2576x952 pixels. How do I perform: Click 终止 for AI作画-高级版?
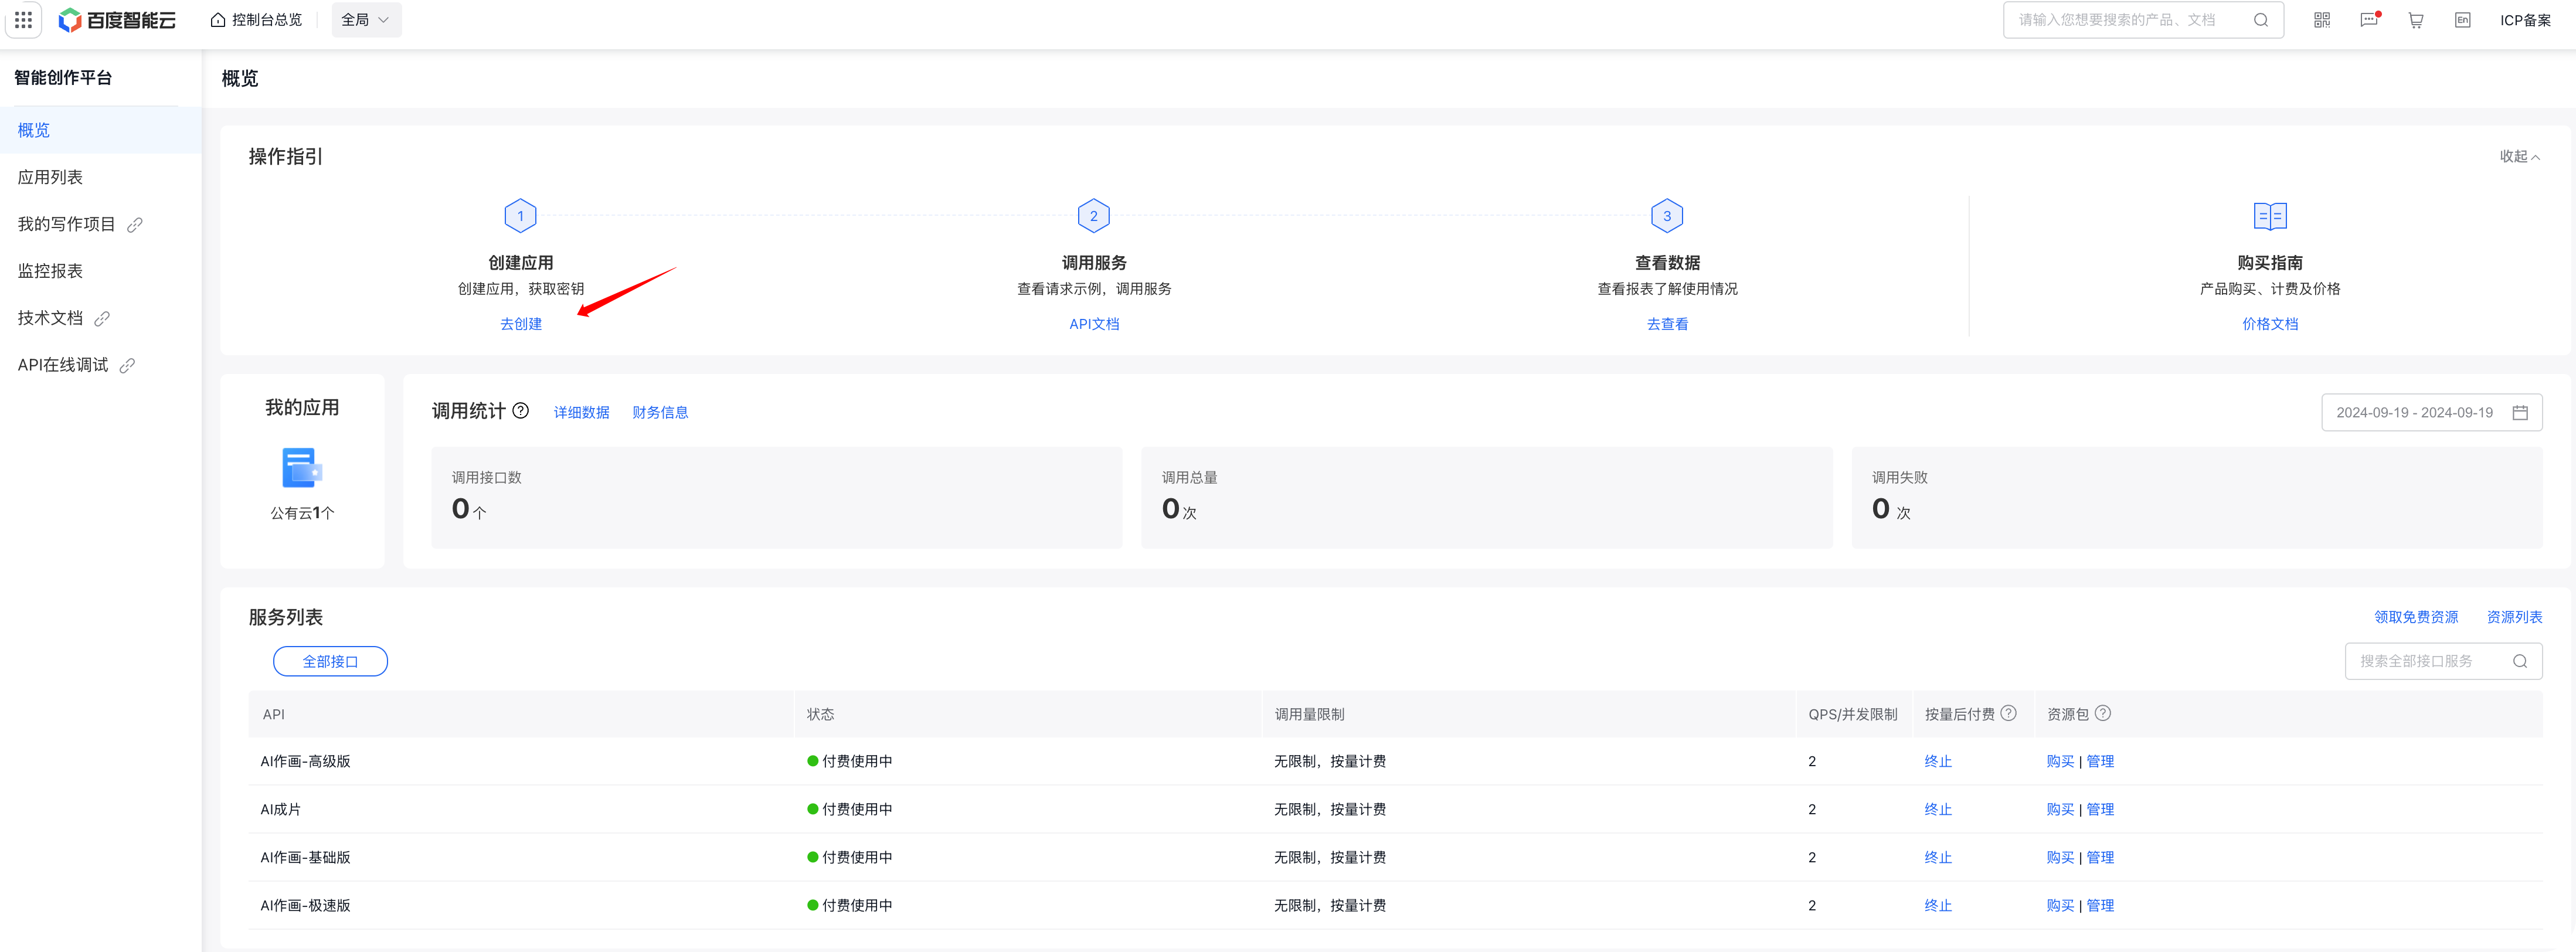click(x=1937, y=761)
